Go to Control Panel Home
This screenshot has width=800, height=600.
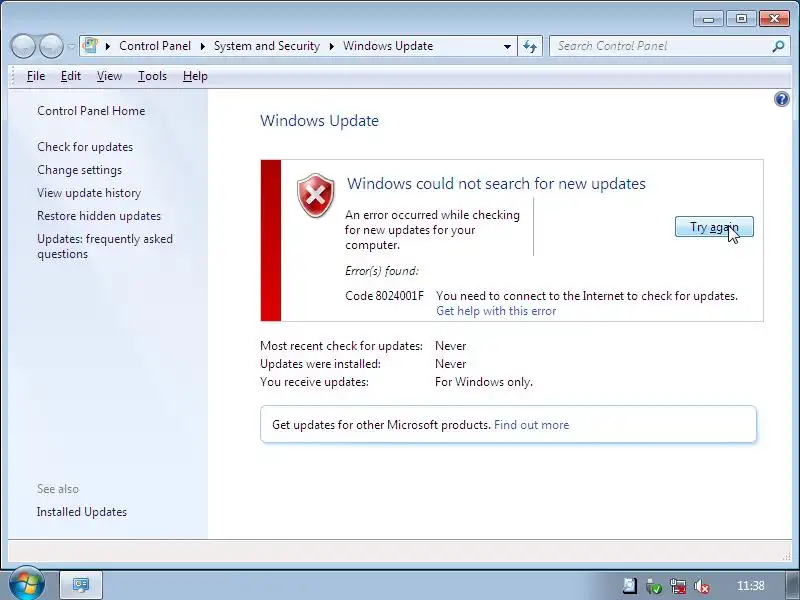coord(91,111)
